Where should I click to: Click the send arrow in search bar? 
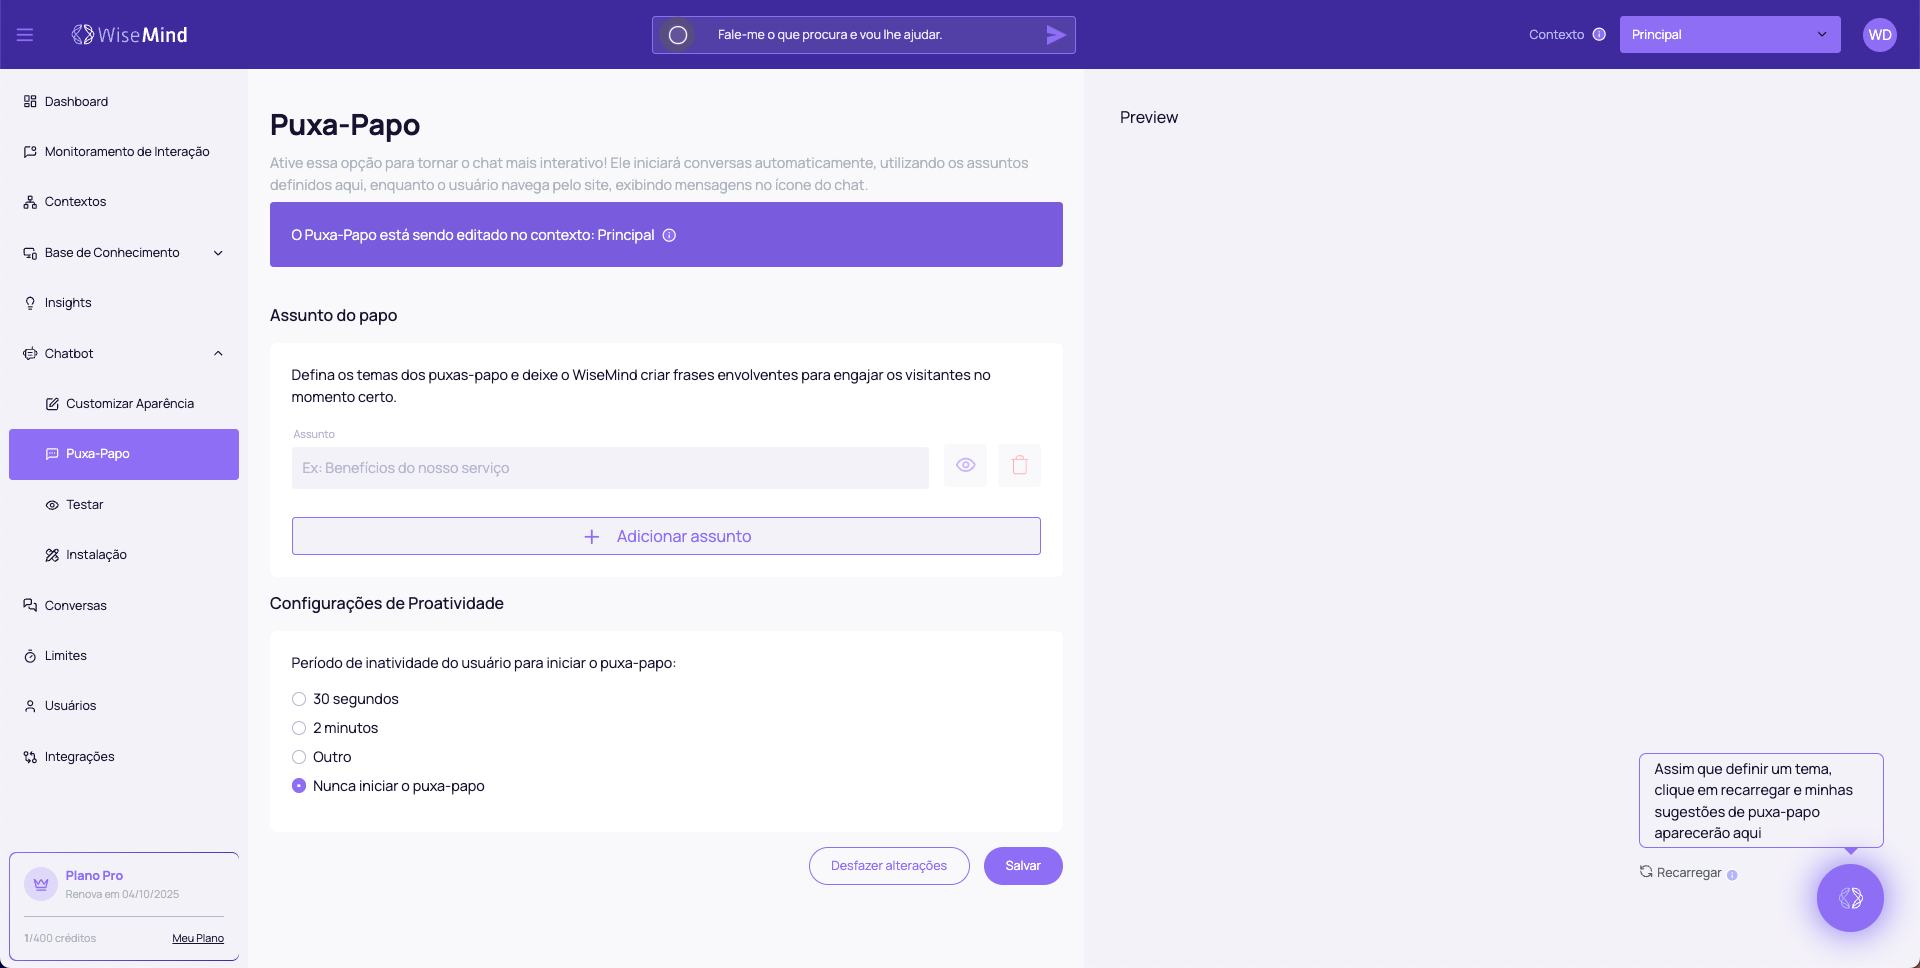1055,35
